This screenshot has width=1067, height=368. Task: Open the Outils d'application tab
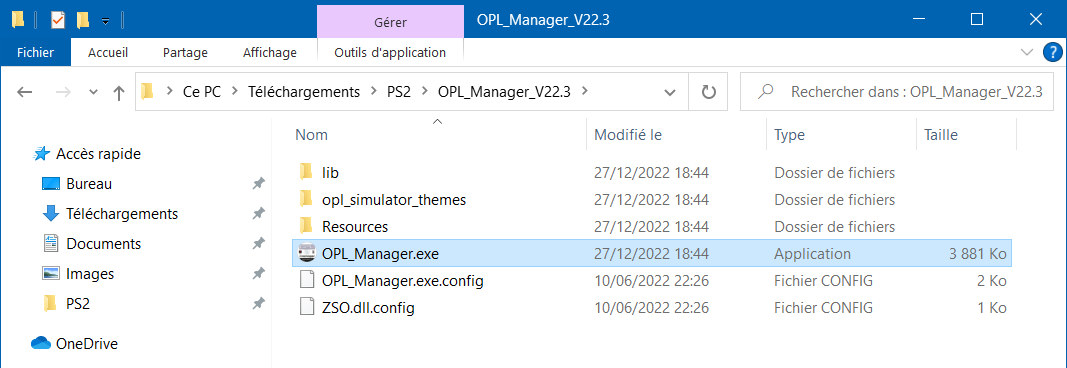[390, 52]
